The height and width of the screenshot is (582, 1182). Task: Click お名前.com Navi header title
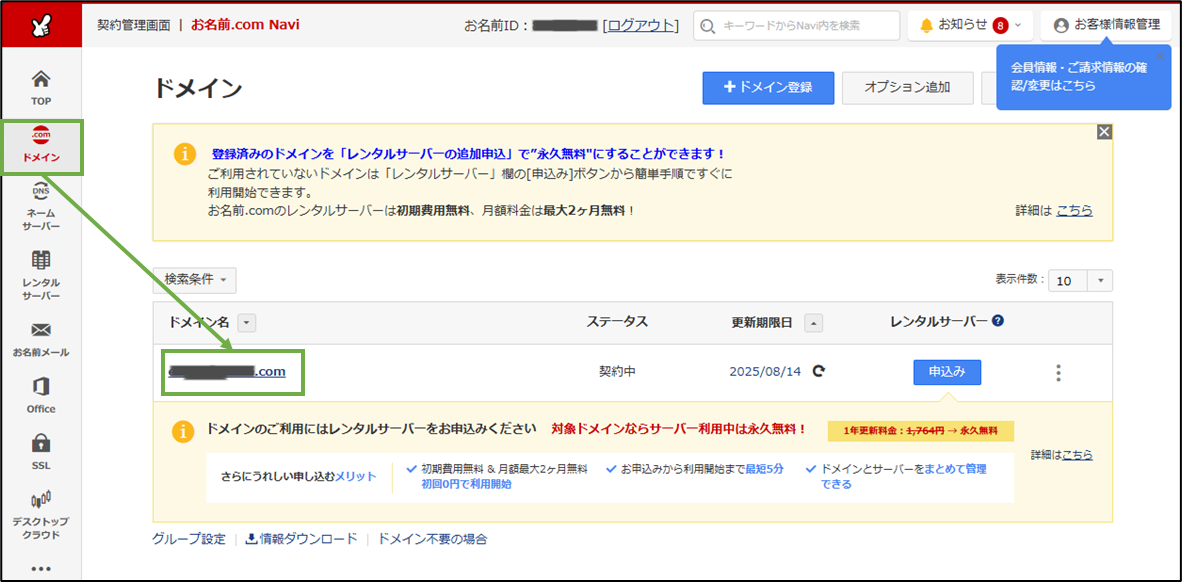245,24
